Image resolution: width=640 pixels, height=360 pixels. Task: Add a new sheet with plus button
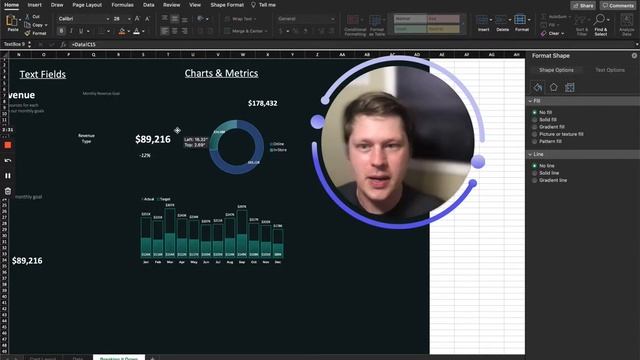pyautogui.click(x=152, y=358)
